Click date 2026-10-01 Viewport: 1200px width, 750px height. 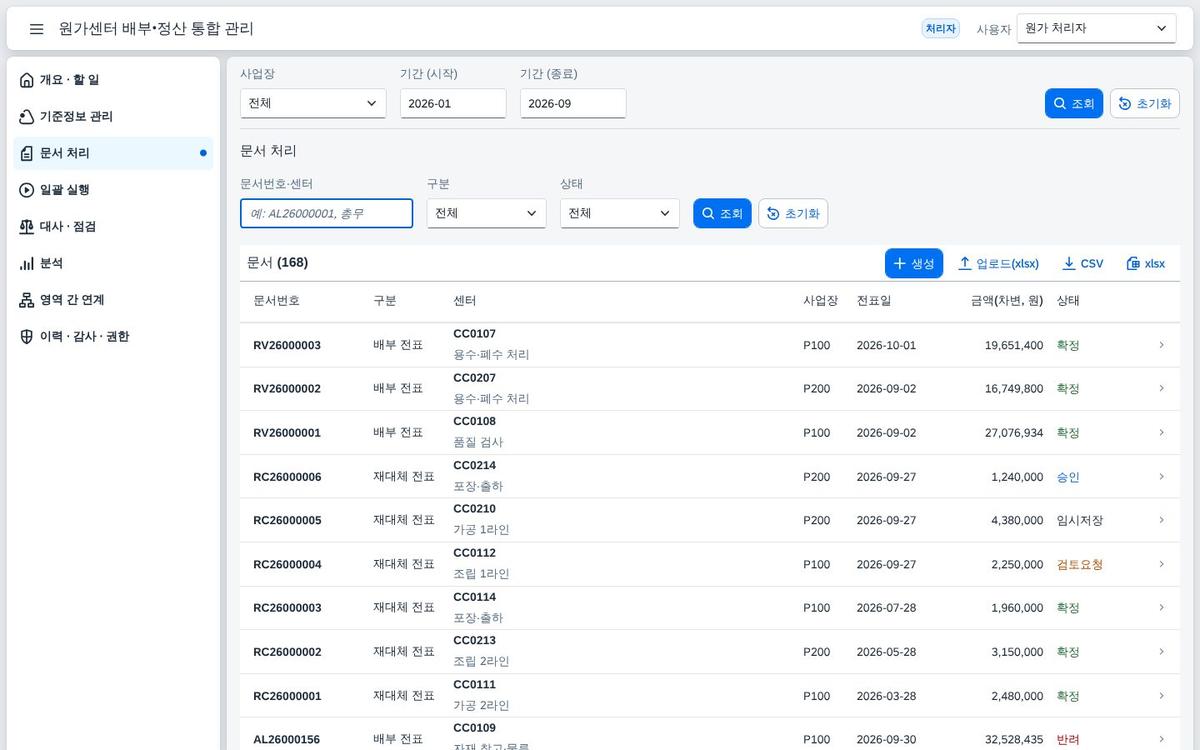point(886,345)
